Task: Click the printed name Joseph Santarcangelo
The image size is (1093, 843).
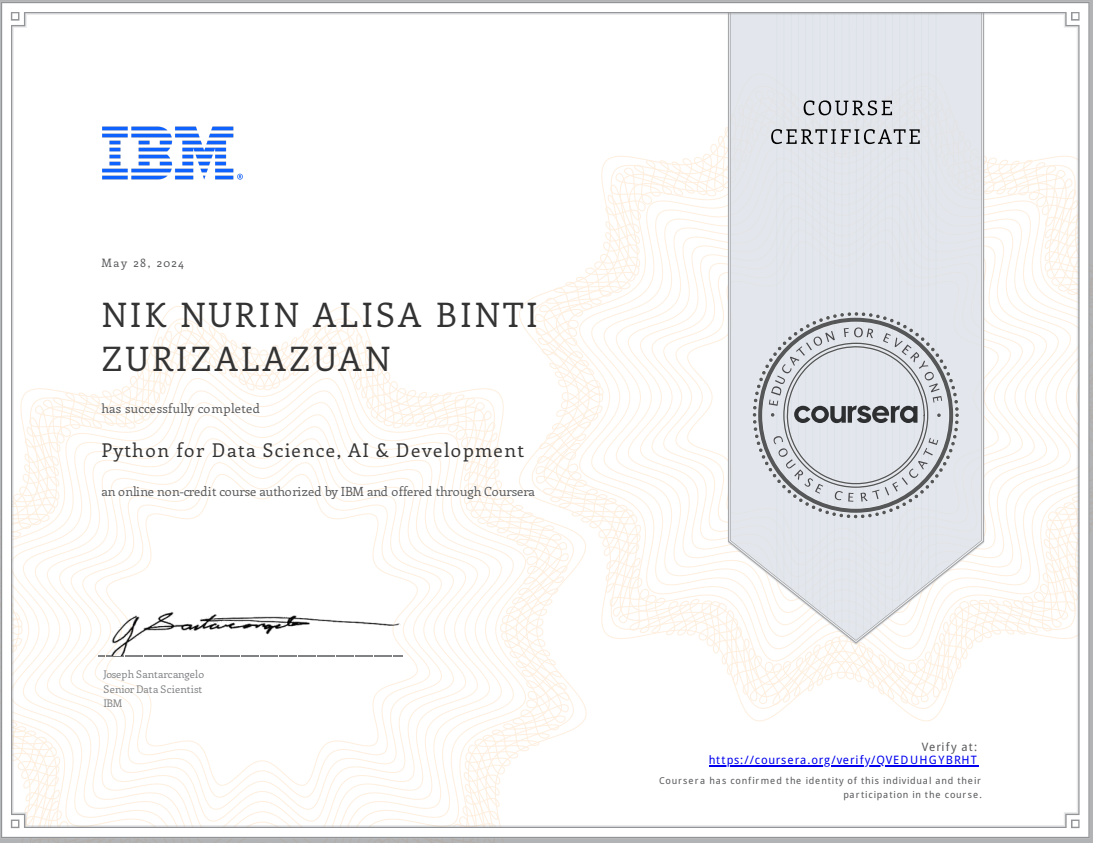Action: [153, 674]
